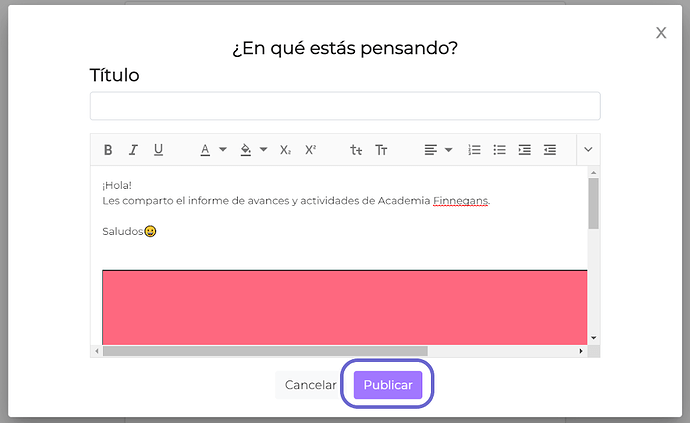The width and height of the screenshot is (690, 423).
Task: Open alignment options dropdown arrow
Action: [448, 150]
